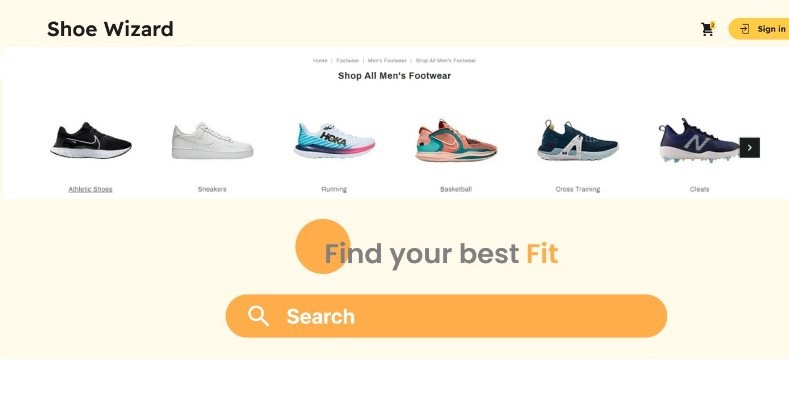Click the magnifying glass search icon
The width and height of the screenshot is (789, 402).
pyautogui.click(x=258, y=316)
